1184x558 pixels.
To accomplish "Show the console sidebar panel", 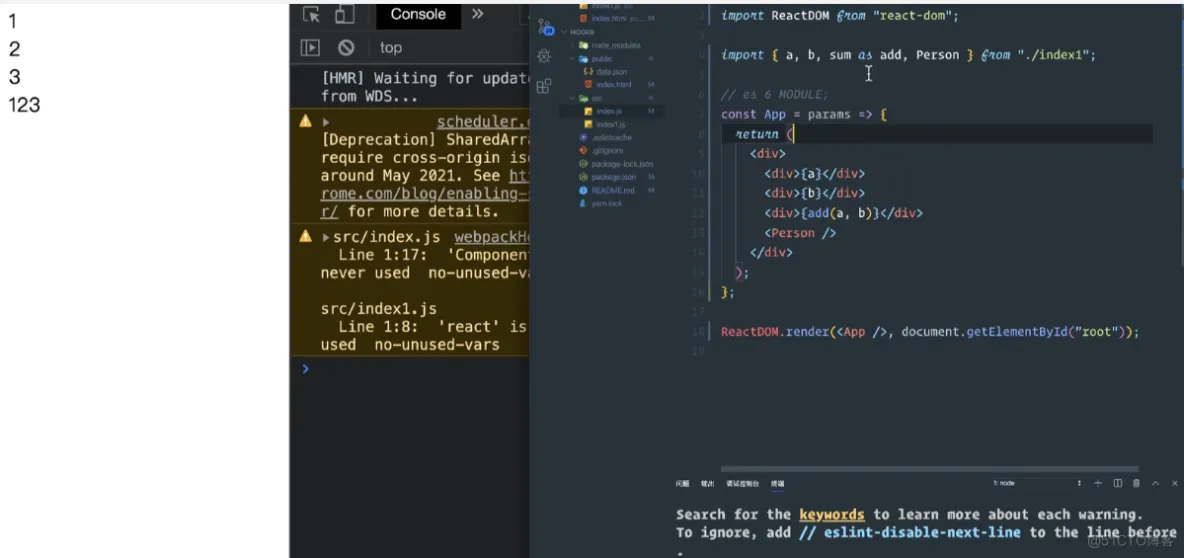I will tap(310, 48).
